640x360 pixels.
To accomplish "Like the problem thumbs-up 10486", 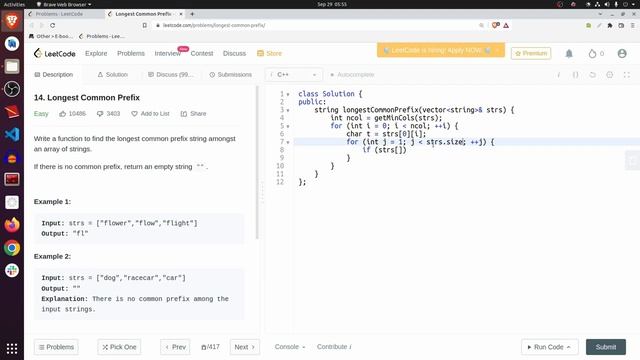I will coord(72,113).
